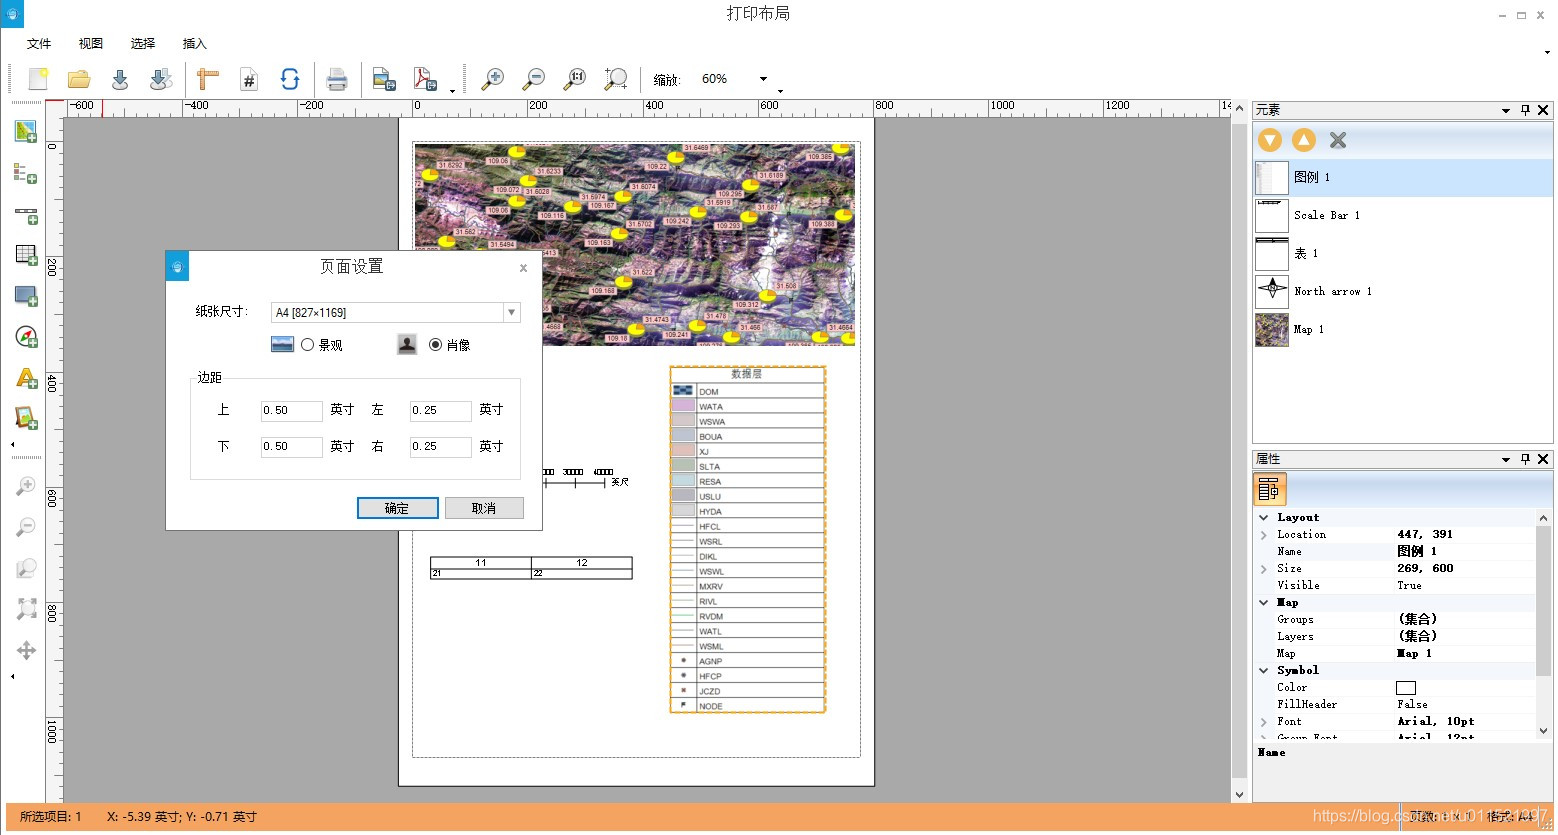Open the 插入 menu
The width and height of the screenshot is (1558, 835).
[195, 44]
